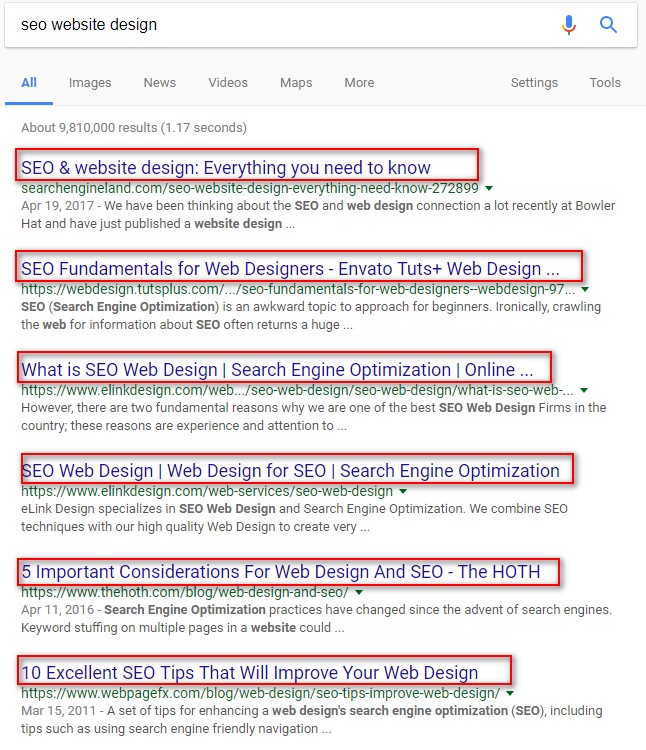Image resolution: width=646 pixels, height=750 pixels.
Task: Expand dropdown arrow beside webdesign.tutsplus.com URL
Action: pyautogui.click(x=585, y=289)
